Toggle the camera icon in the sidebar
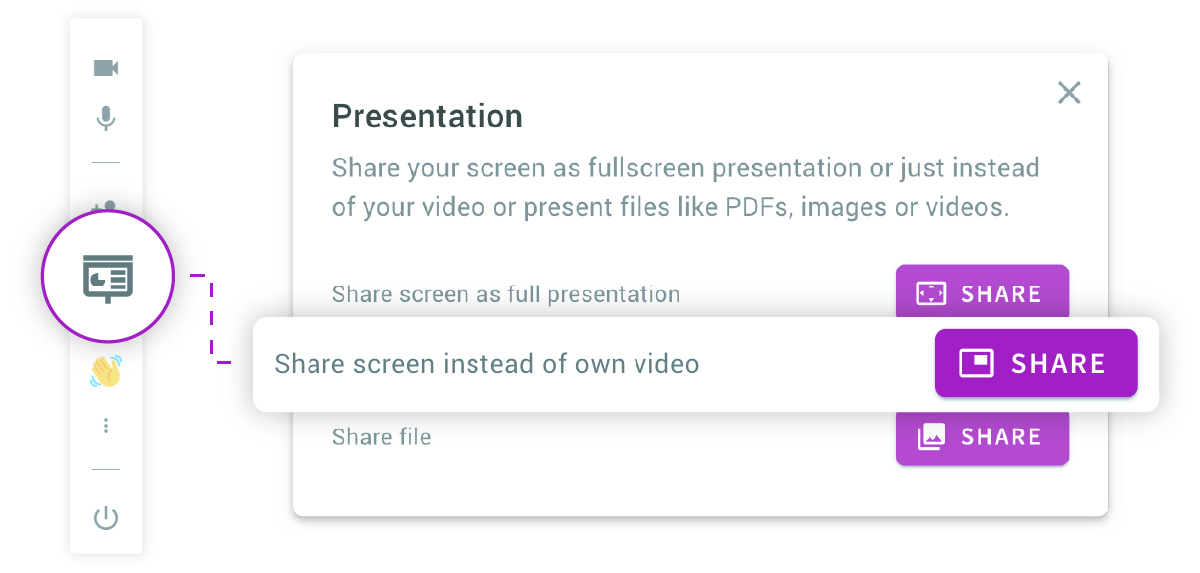 [x=106, y=68]
